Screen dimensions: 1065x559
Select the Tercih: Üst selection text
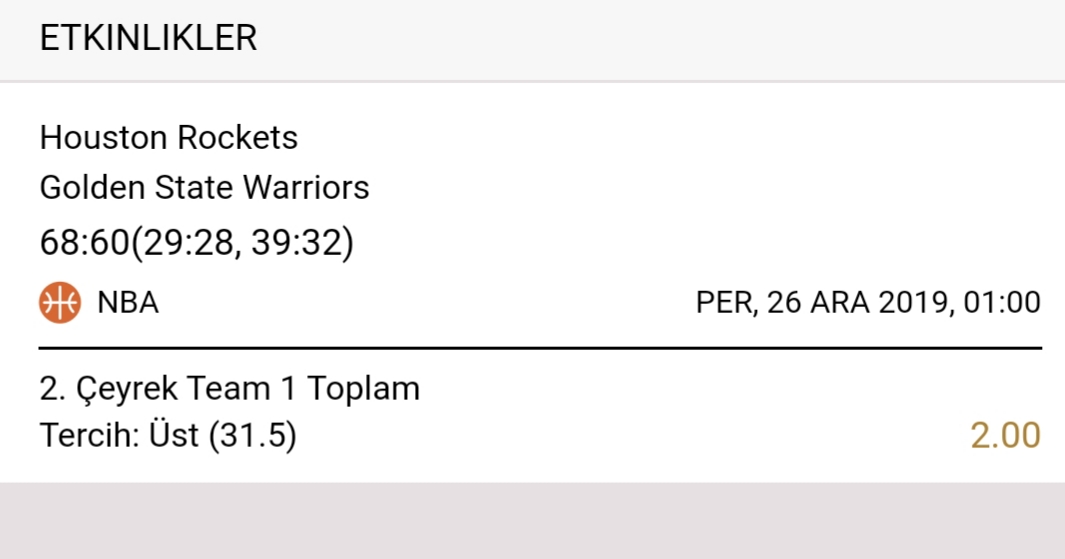(x=120, y=435)
